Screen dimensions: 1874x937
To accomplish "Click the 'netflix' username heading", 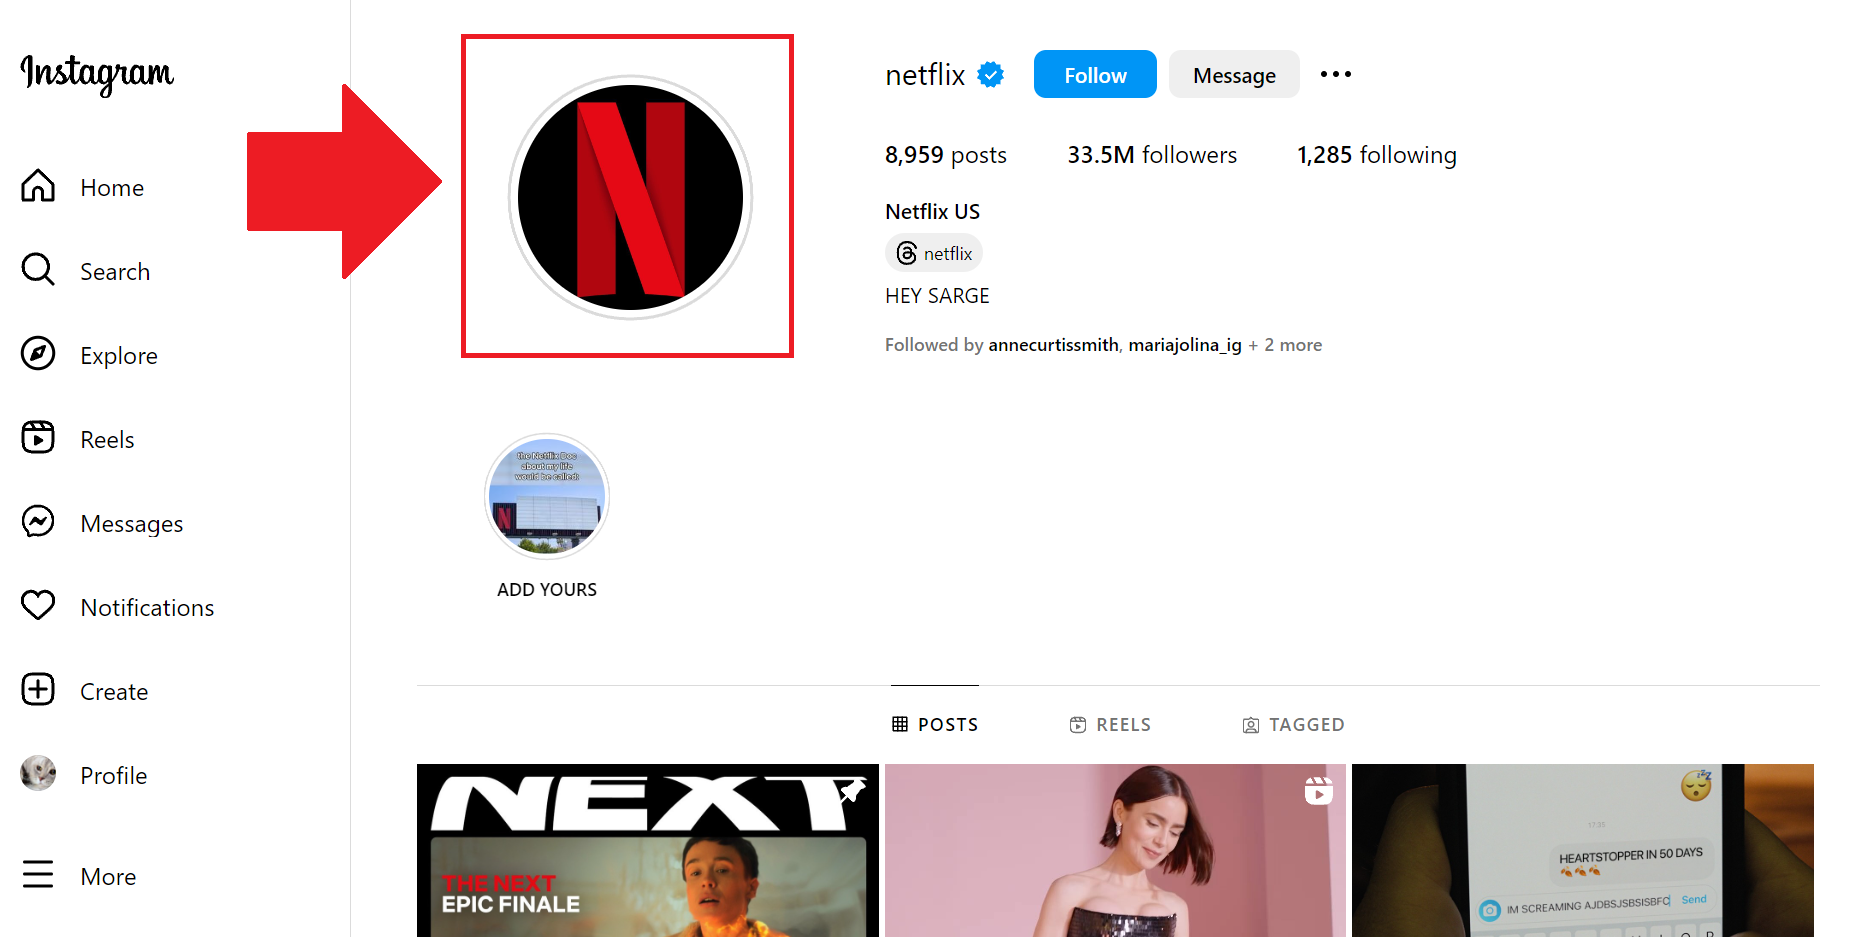I will pos(925,75).
